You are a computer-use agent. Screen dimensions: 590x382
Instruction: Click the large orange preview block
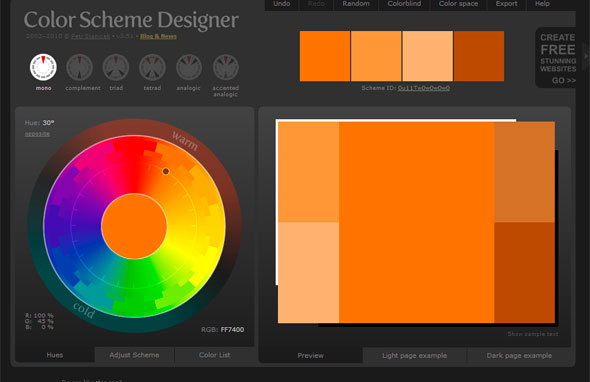(x=417, y=222)
